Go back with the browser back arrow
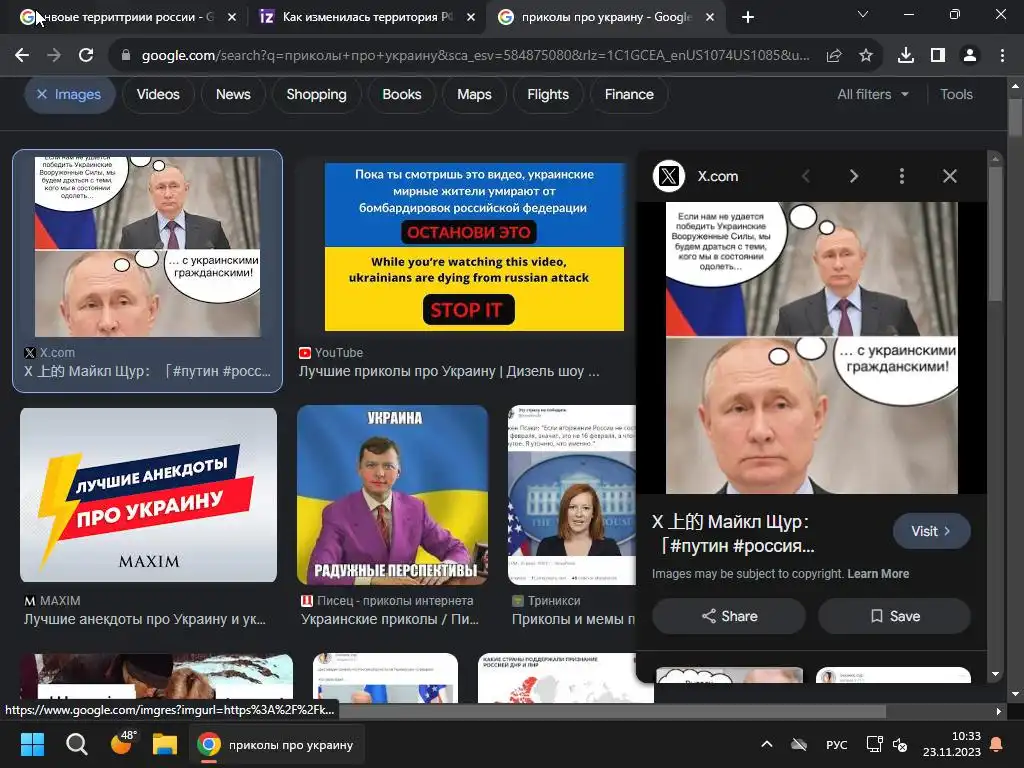Viewport: 1024px width, 768px height. tap(22, 56)
